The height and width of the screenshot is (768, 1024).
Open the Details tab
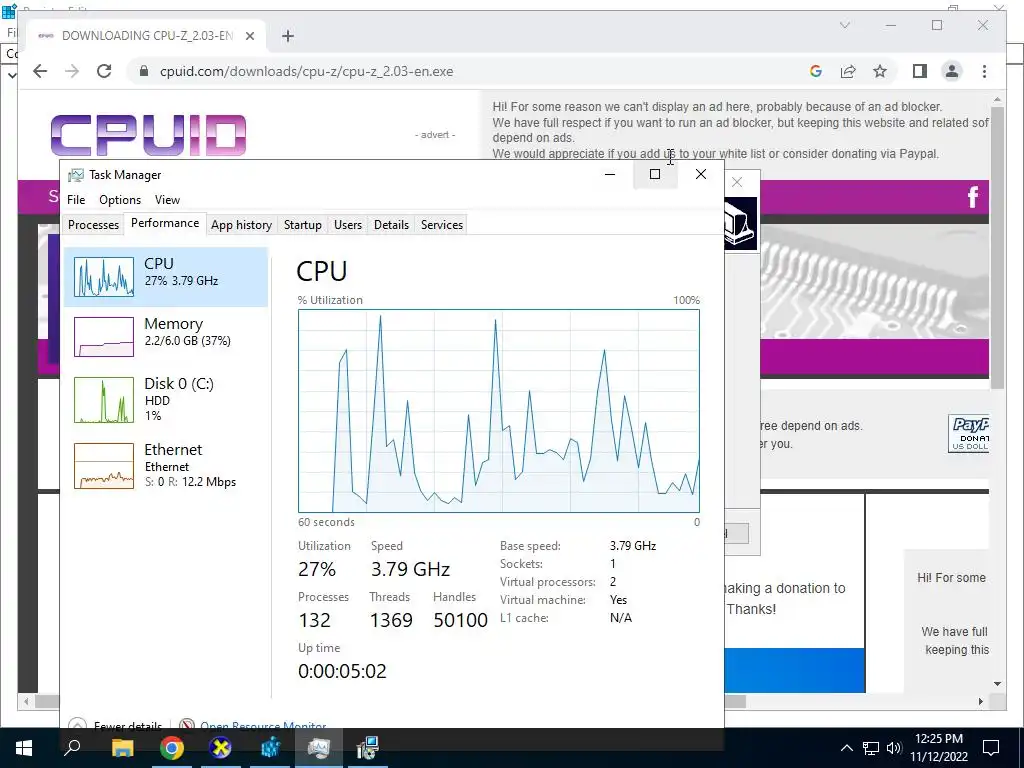(x=391, y=225)
